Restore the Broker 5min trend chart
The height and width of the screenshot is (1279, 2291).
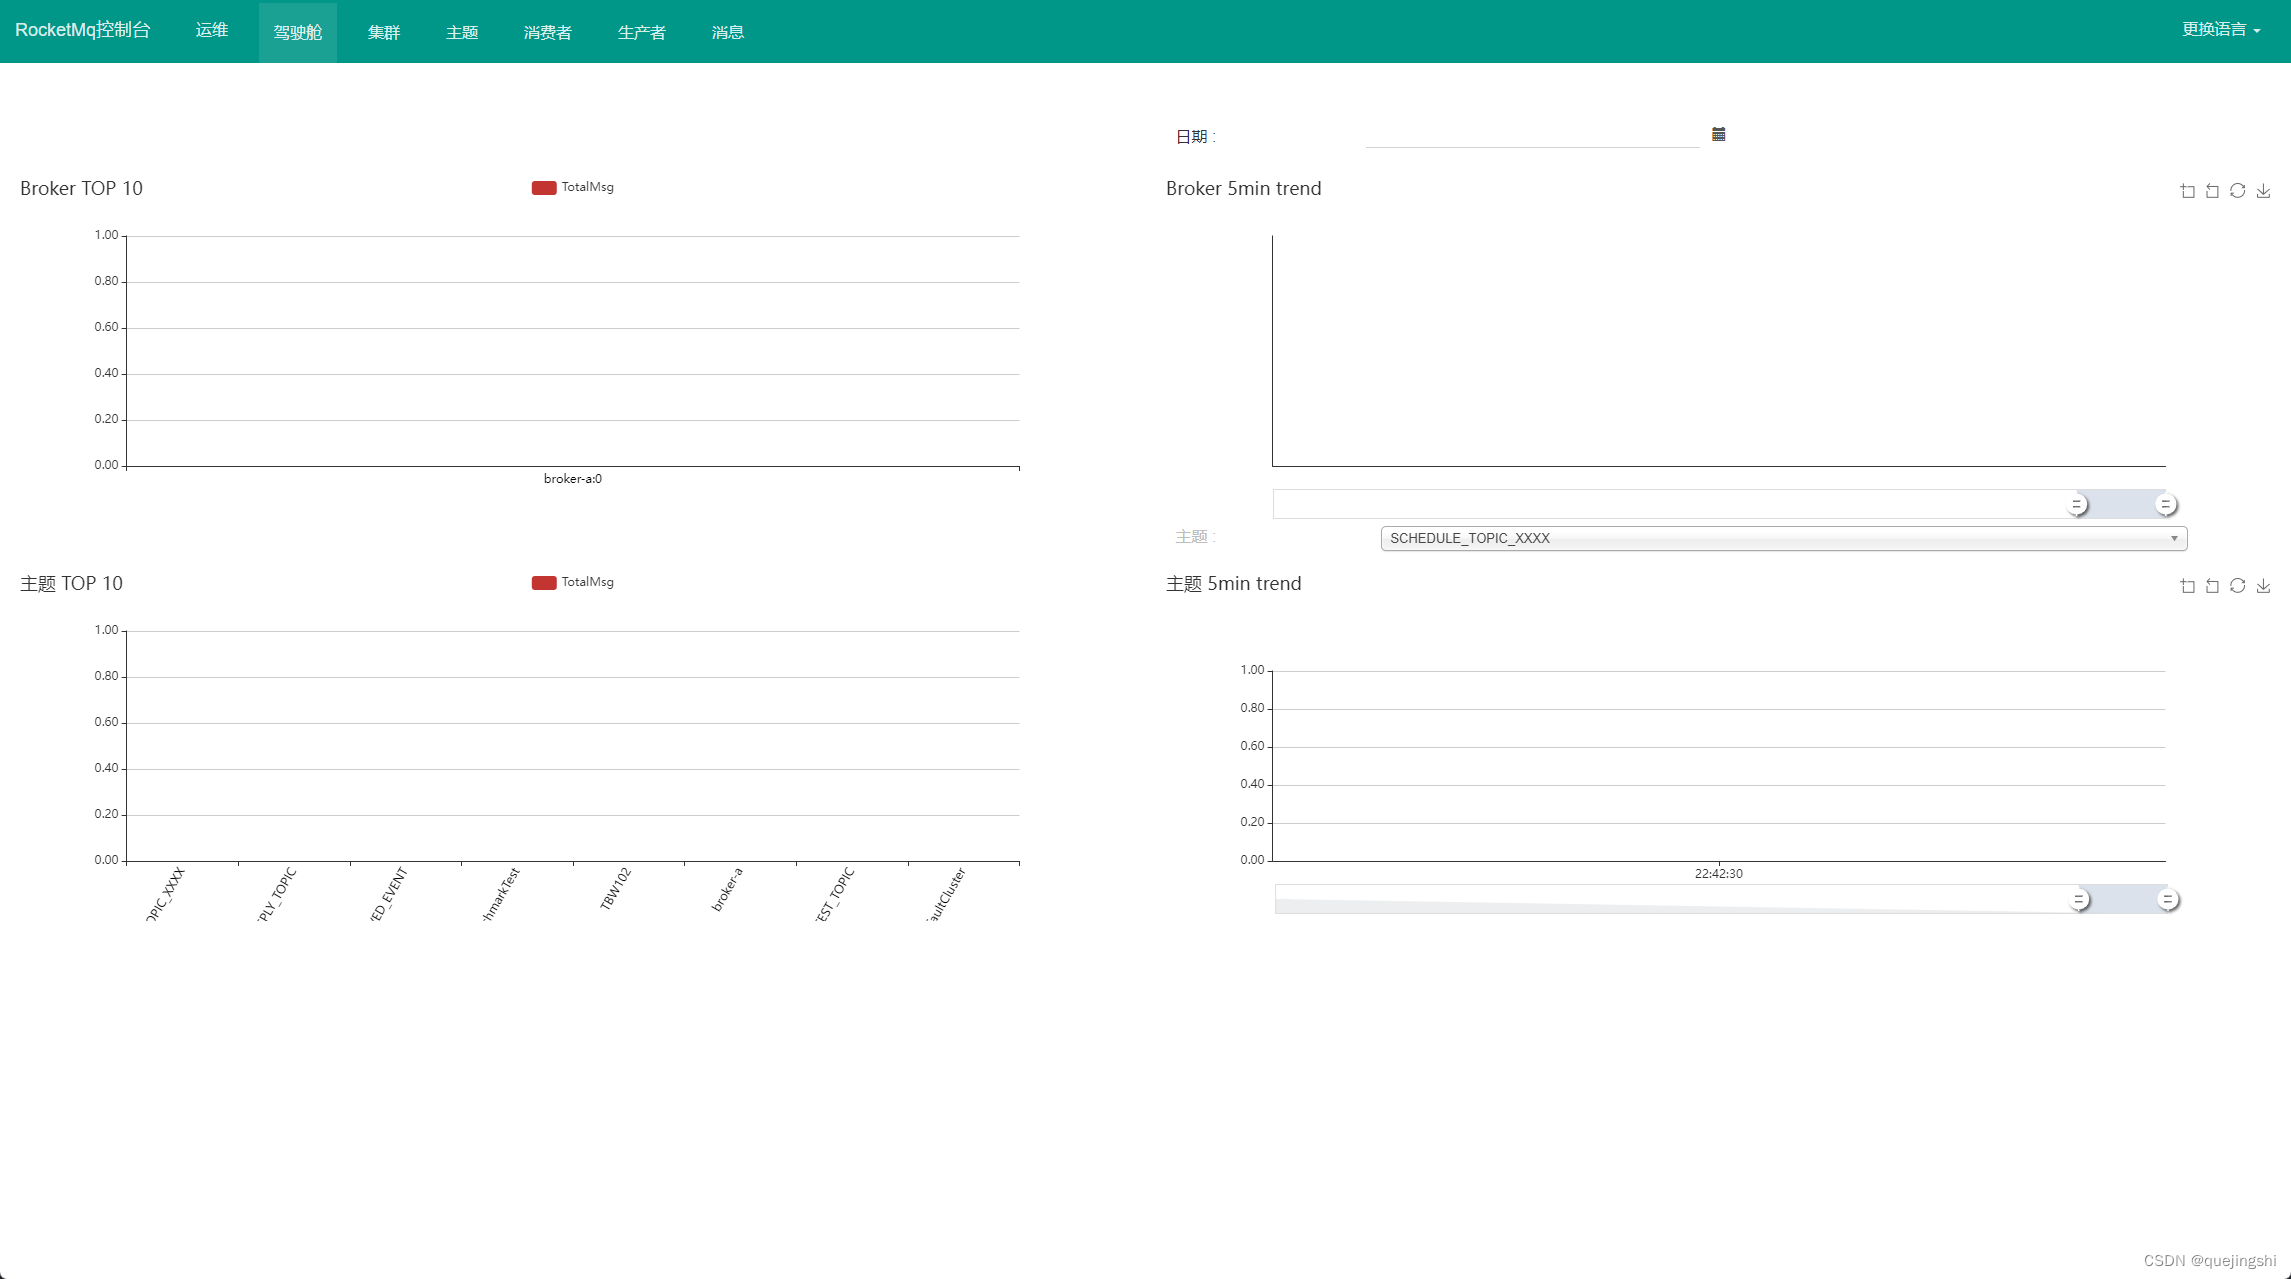coord(2238,191)
